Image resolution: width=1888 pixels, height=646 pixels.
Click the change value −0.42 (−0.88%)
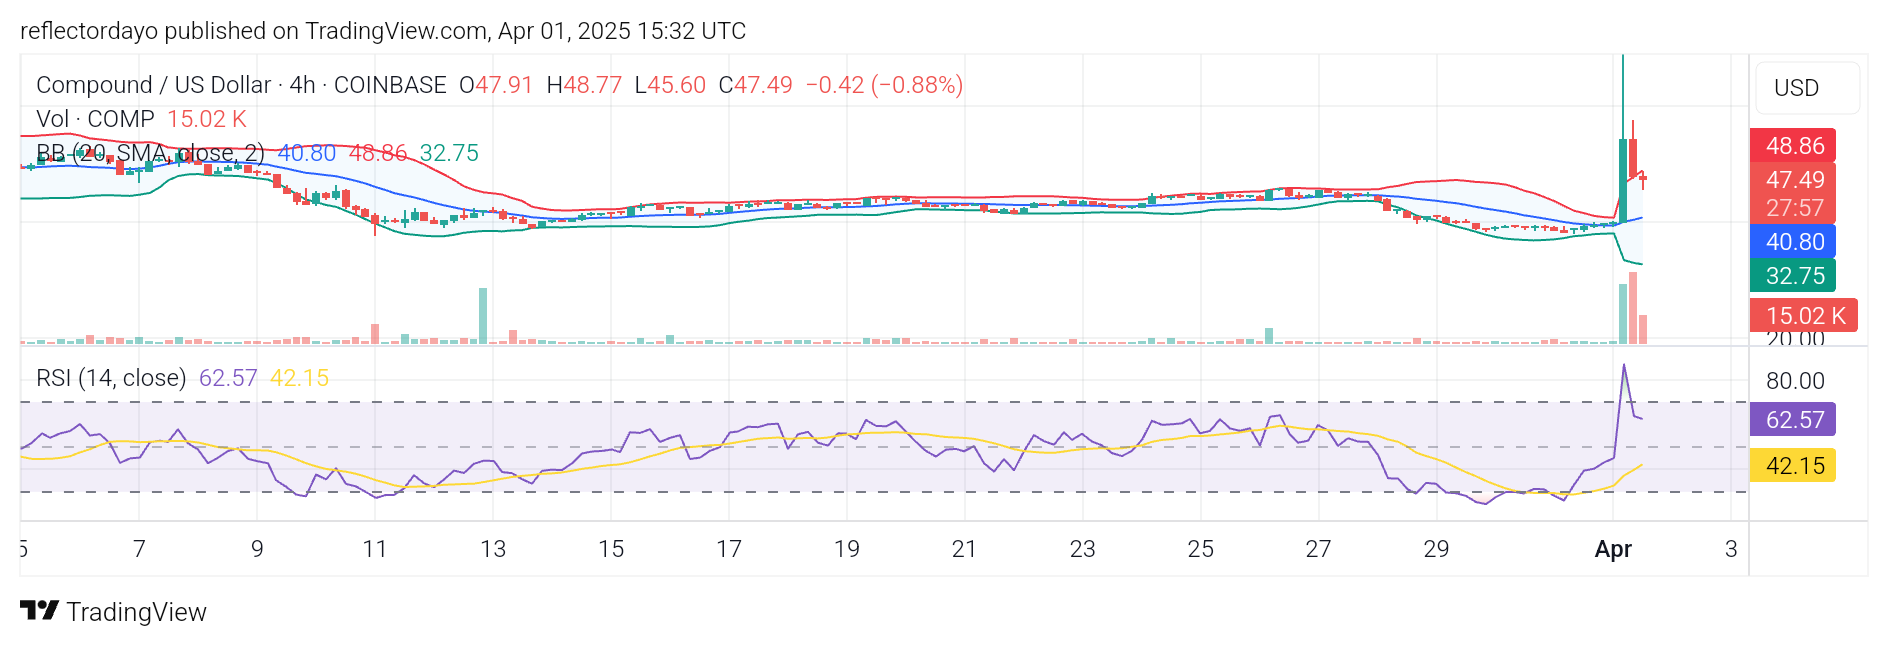click(x=884, y=85)
